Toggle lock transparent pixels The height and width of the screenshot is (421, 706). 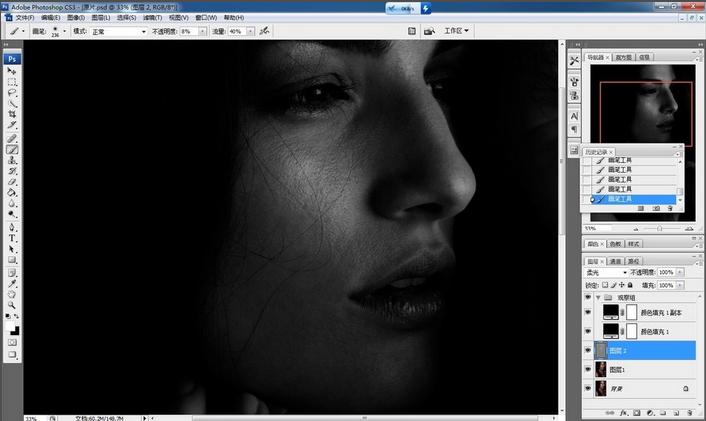pos(605,285)
